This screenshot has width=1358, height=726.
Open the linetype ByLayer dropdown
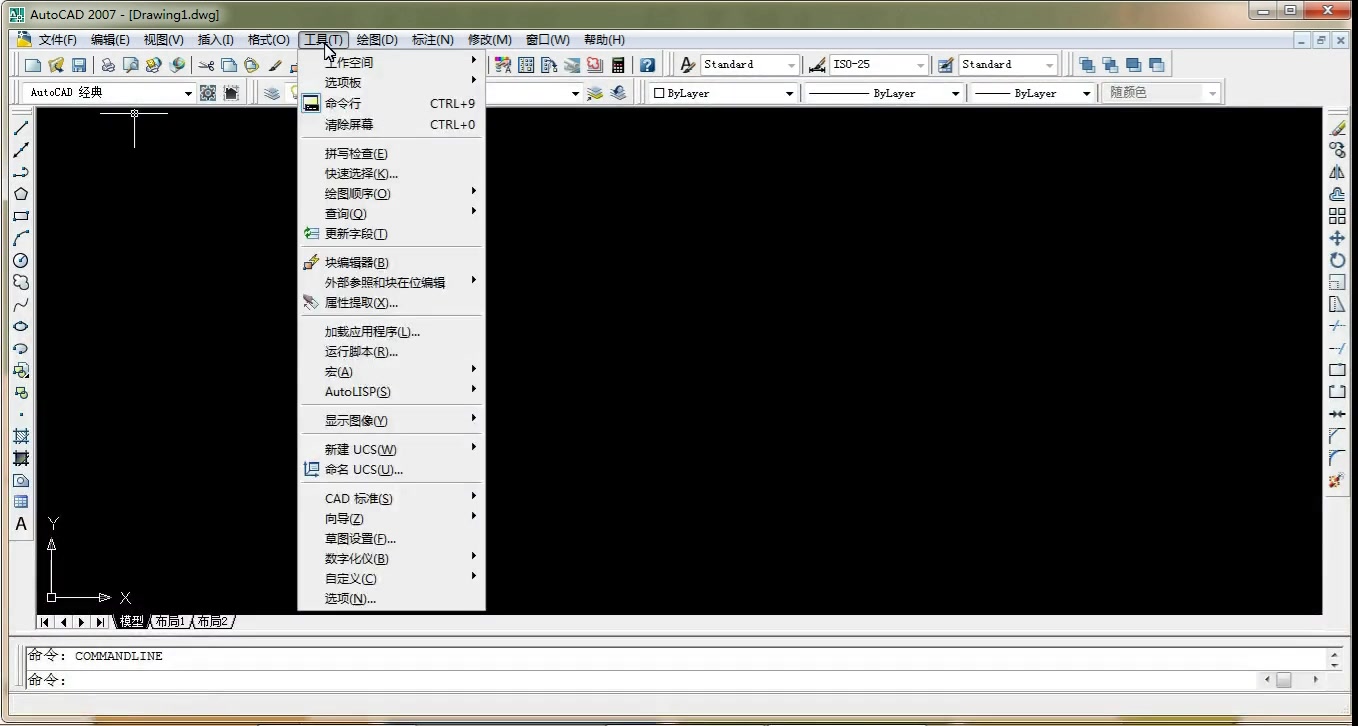(956, 93)
